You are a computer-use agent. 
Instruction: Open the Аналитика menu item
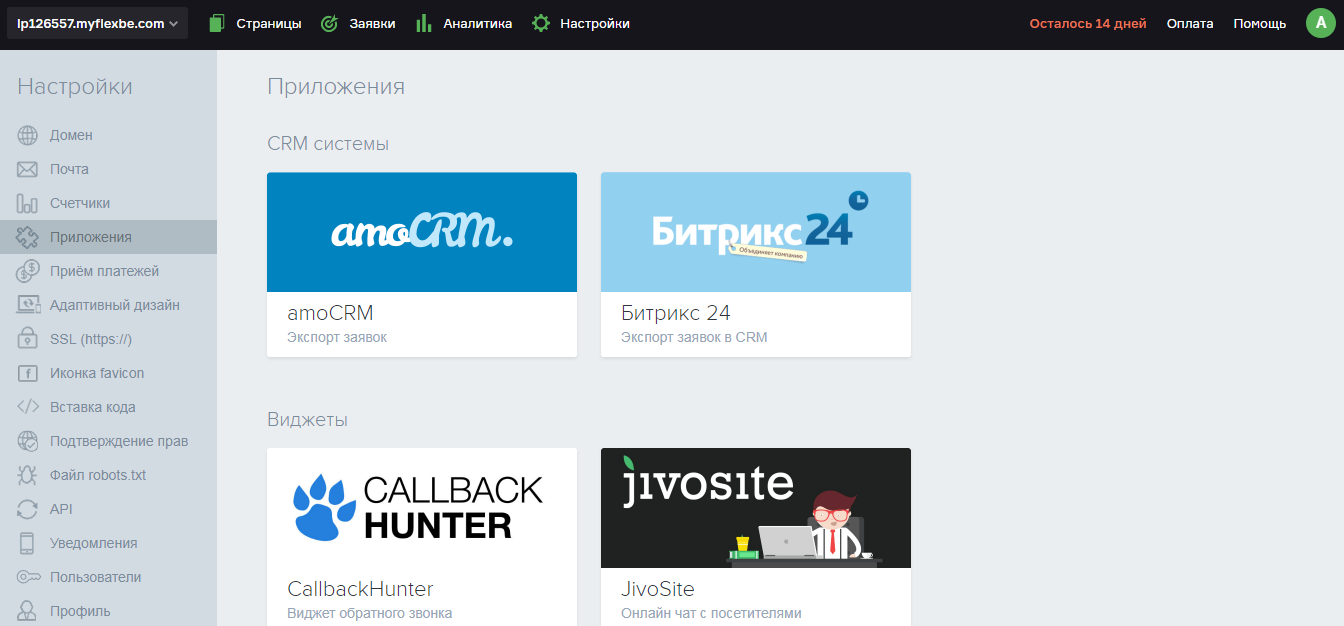tap(478, 23)
